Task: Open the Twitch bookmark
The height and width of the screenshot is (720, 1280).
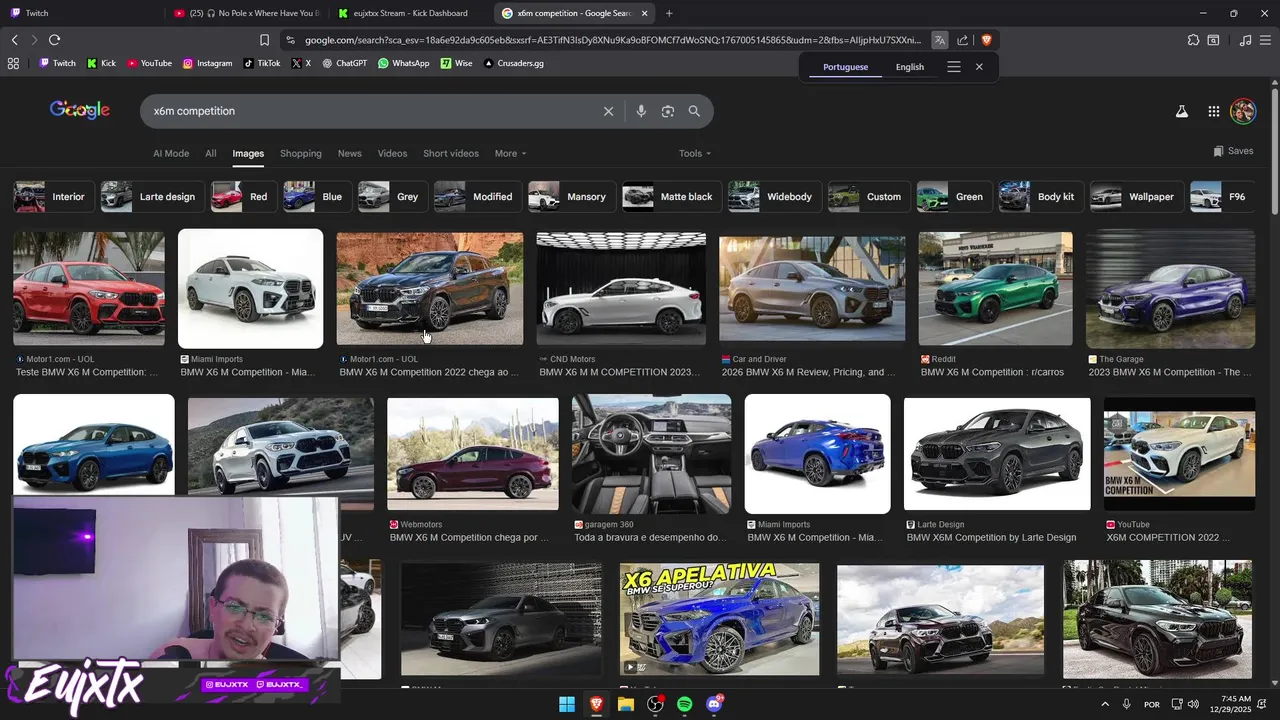Action: coord(57,63)
